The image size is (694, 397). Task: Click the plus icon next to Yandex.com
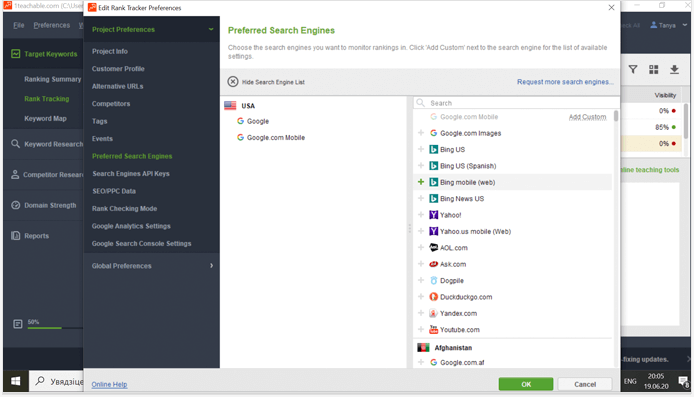click(x=421, y=313)
